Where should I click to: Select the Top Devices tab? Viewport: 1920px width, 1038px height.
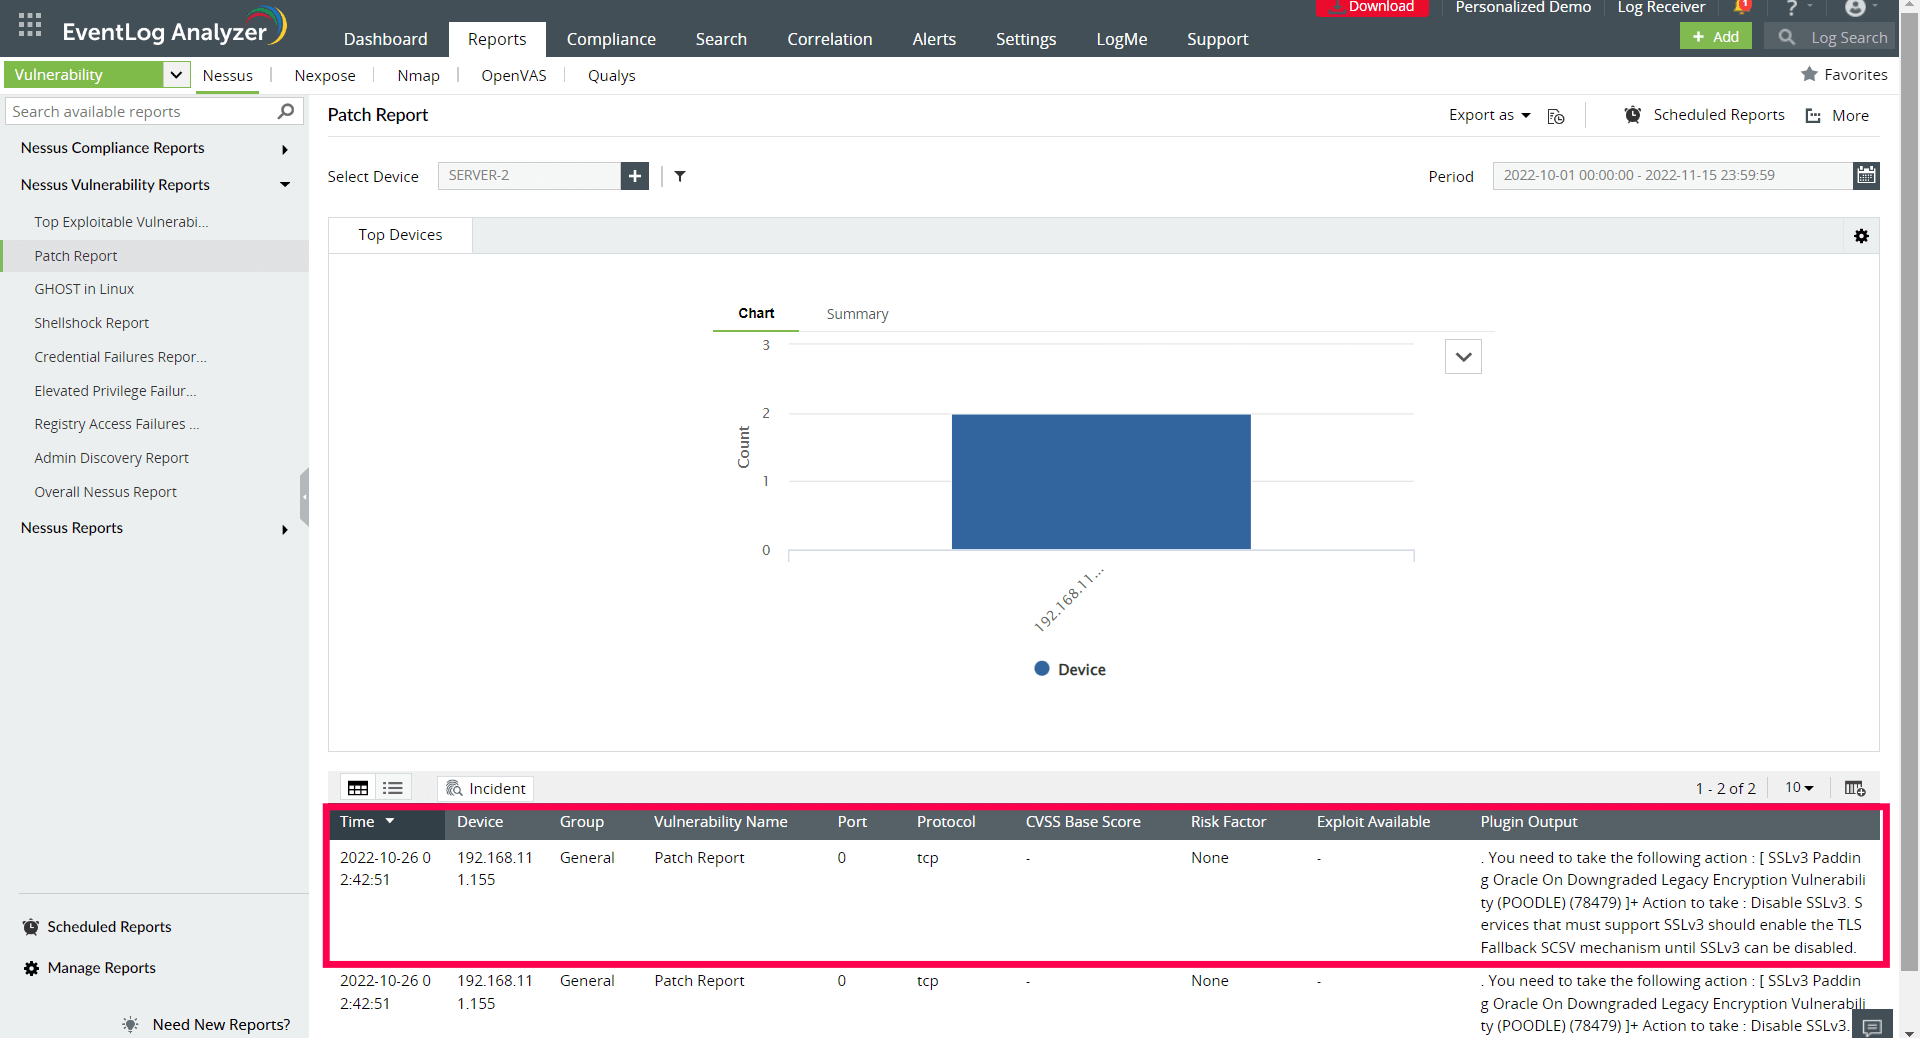[400, 235]
